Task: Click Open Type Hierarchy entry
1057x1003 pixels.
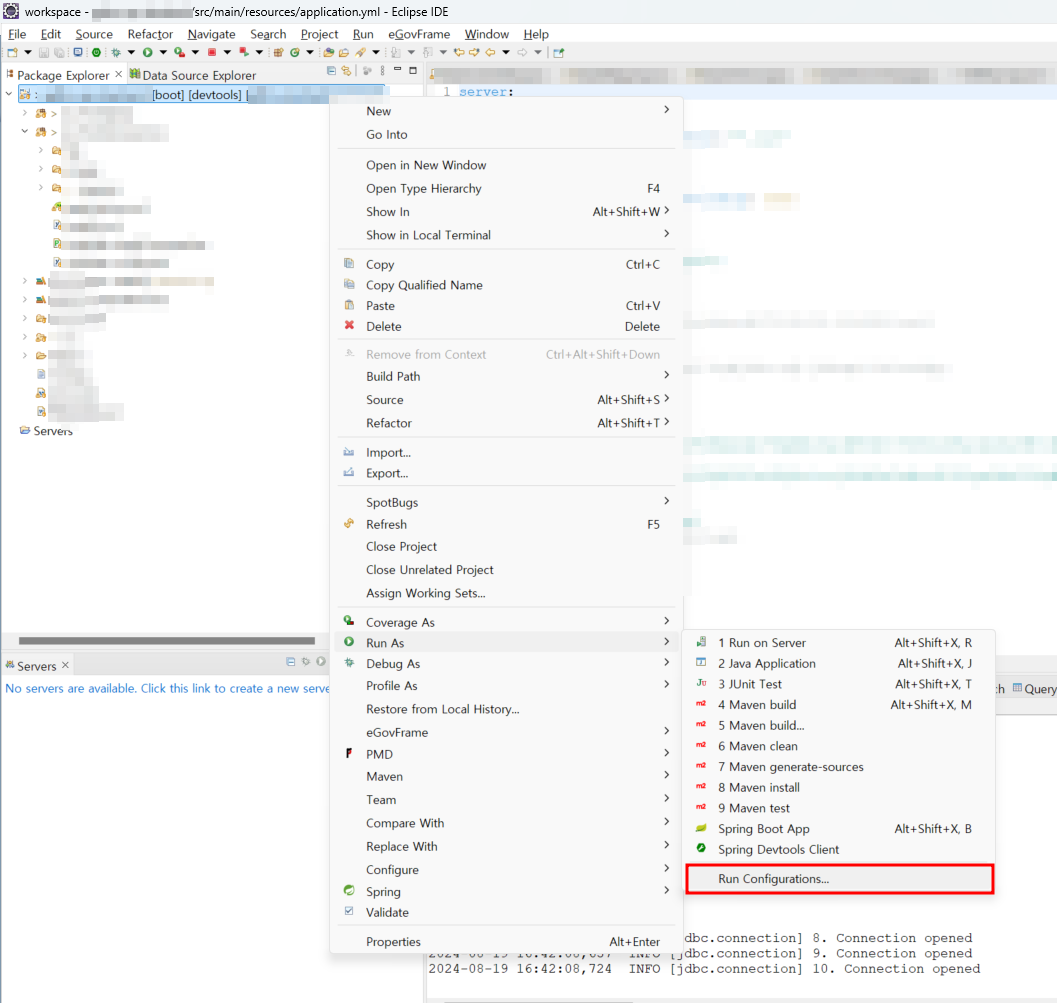Action: coord(506,189)
